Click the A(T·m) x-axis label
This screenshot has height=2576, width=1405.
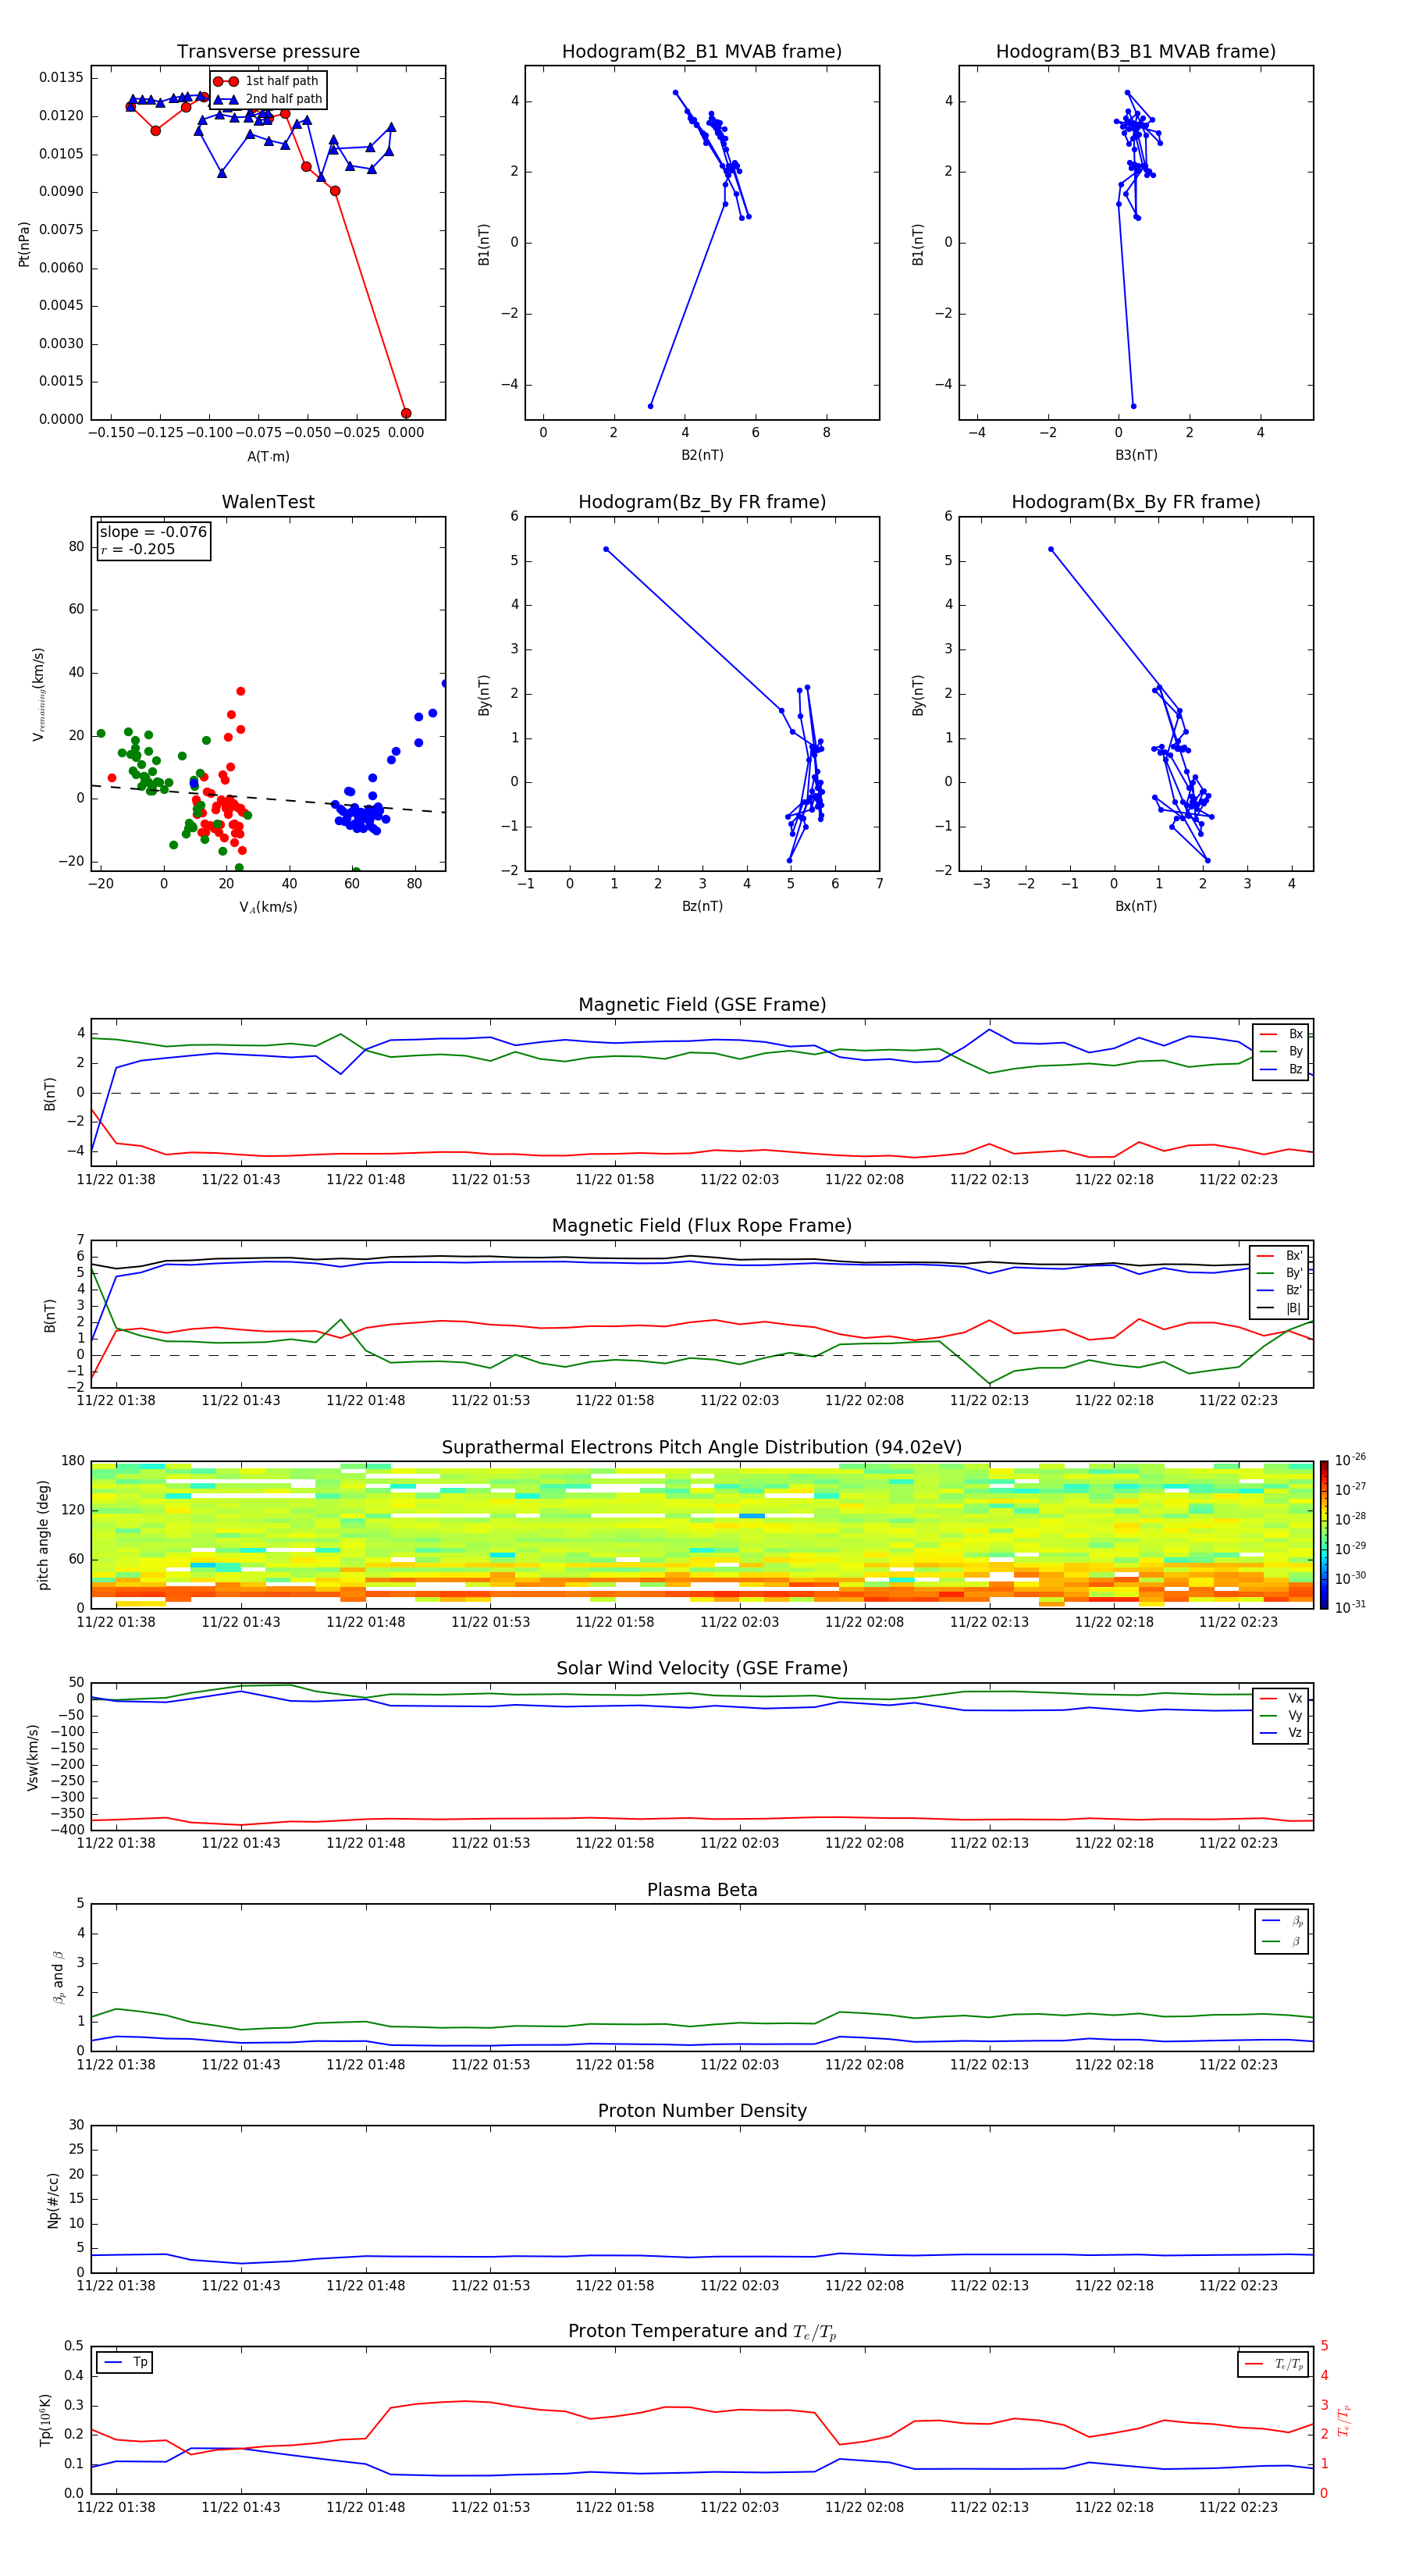click(x=268, y=456)
